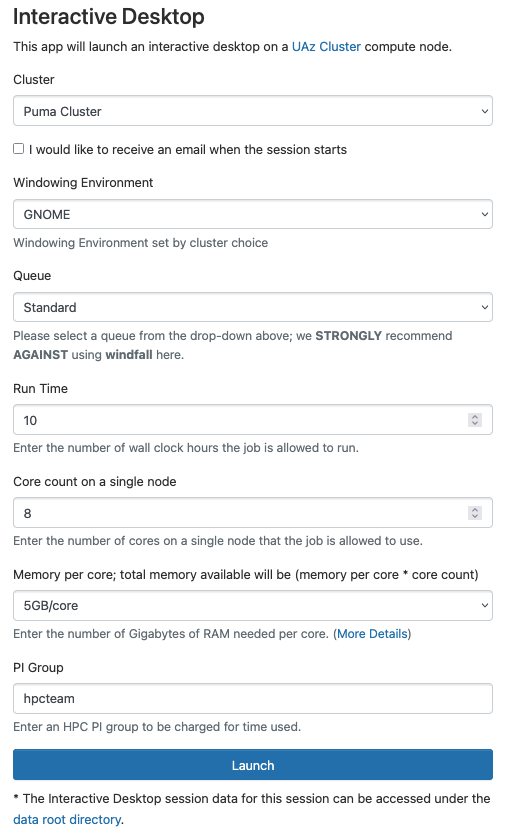This screenshot has width=510, height=836.
Task: Expand the Windowing Environment GNOME selector
Action: point(253,214)
